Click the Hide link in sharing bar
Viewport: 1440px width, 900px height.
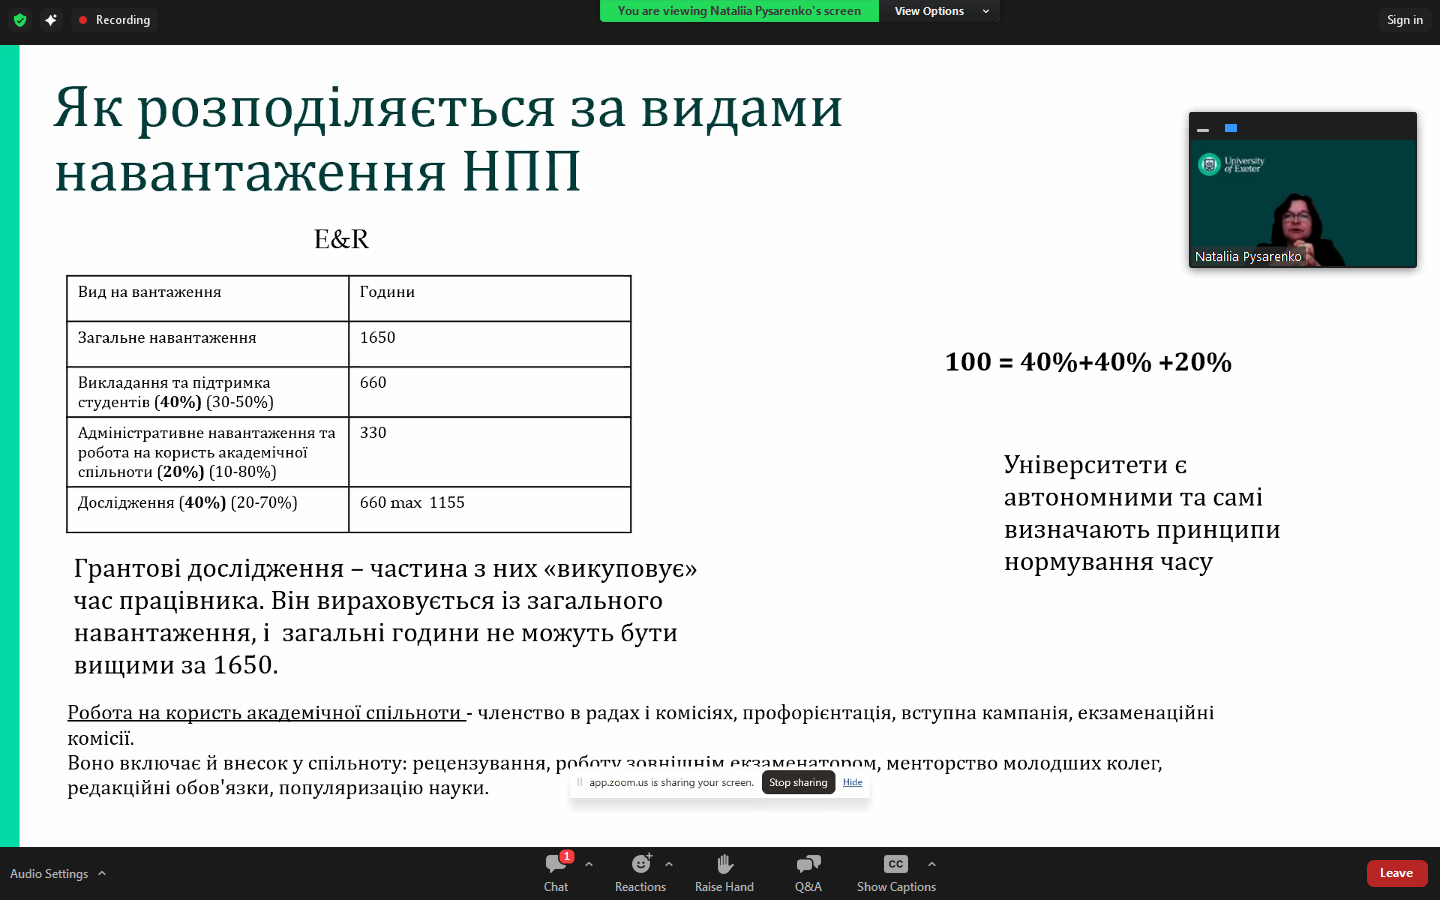click(853, 783)
